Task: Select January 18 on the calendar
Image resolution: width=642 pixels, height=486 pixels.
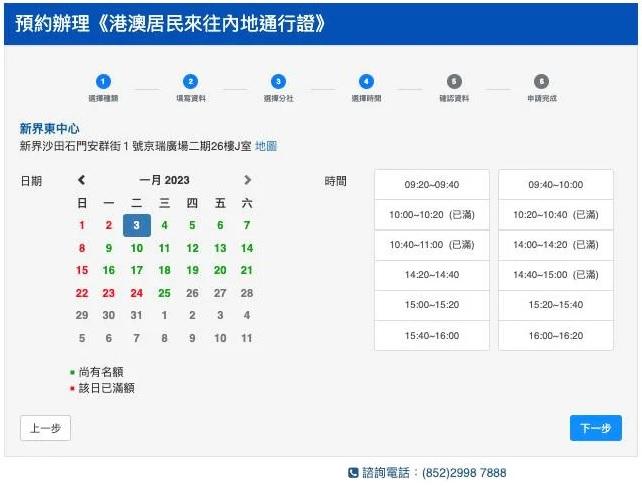Action: coord(164,271)
